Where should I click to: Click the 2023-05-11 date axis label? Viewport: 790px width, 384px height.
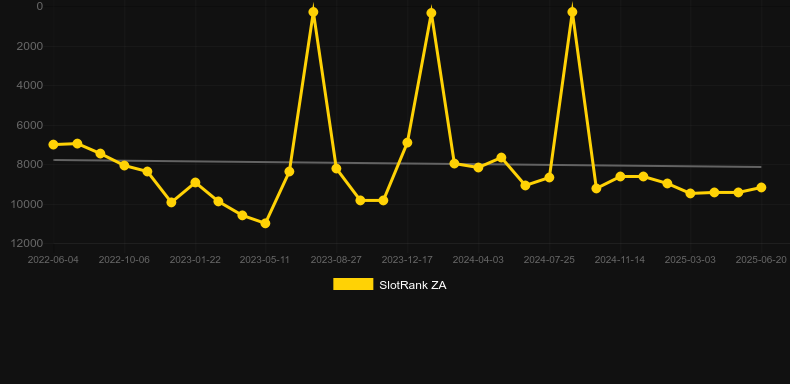click(x=265, y=260)
